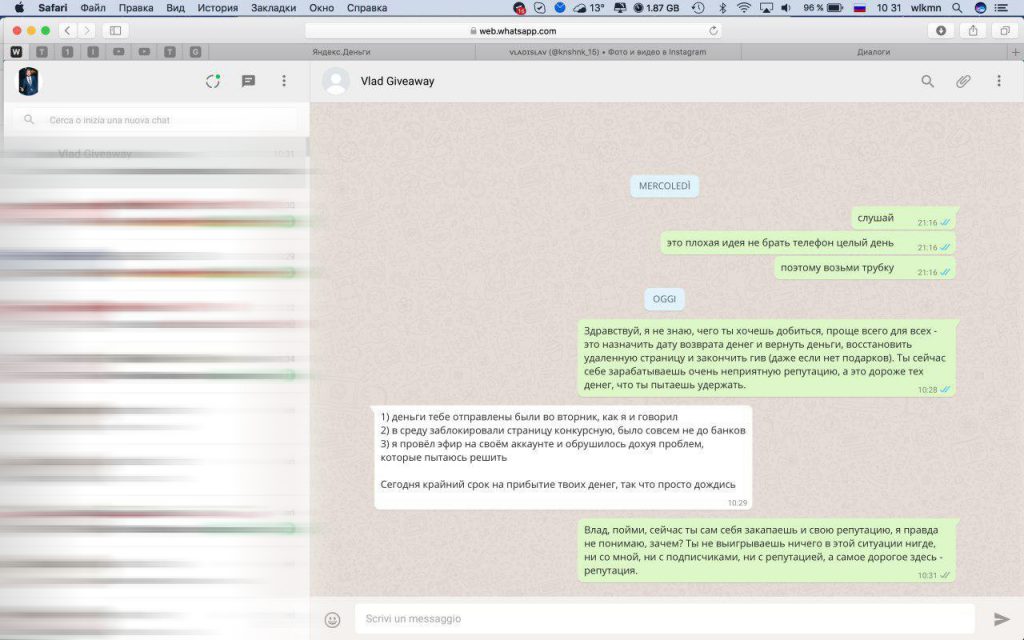Open the WhatsApp status updates icon
The height and width of the screenshot is (640, 1024).
[x=213, y=81]
